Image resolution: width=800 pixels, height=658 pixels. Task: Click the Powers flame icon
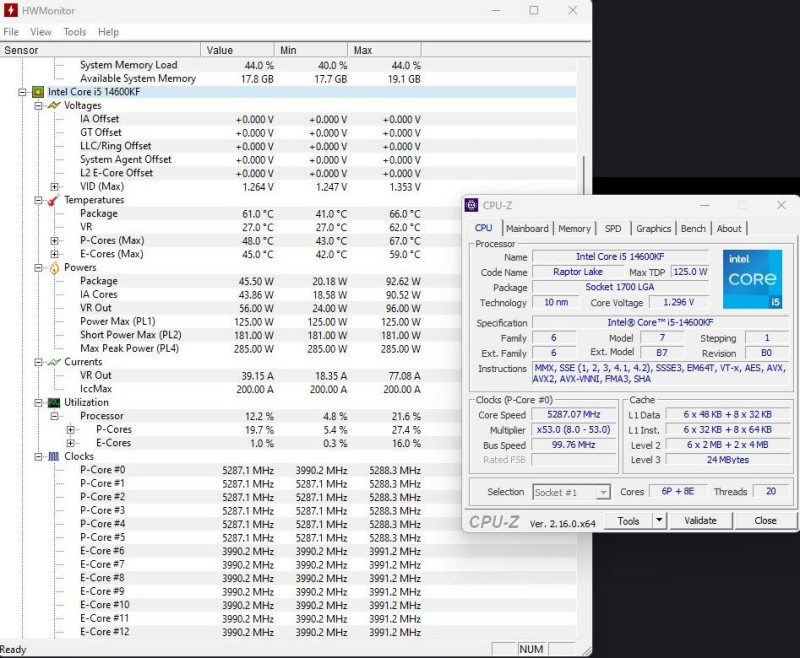(54, 268)
